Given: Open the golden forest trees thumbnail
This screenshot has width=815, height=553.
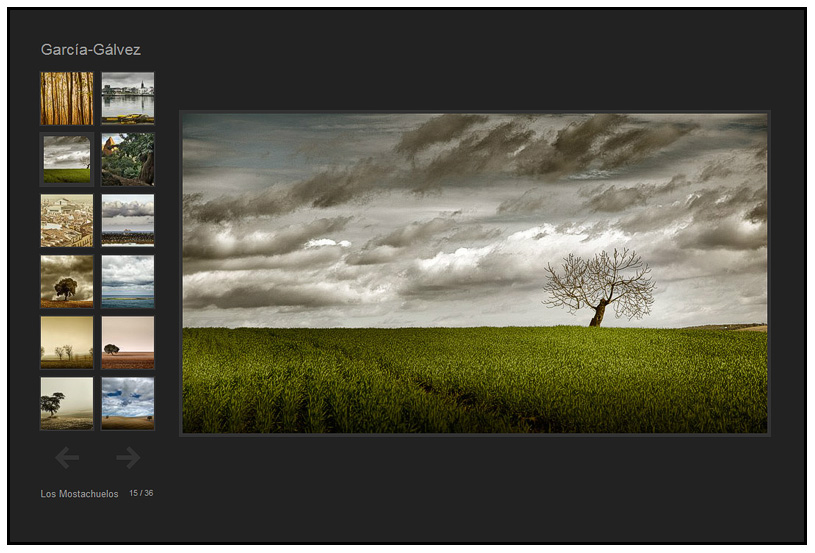Looking at the screenshot, I should [67, 98].
